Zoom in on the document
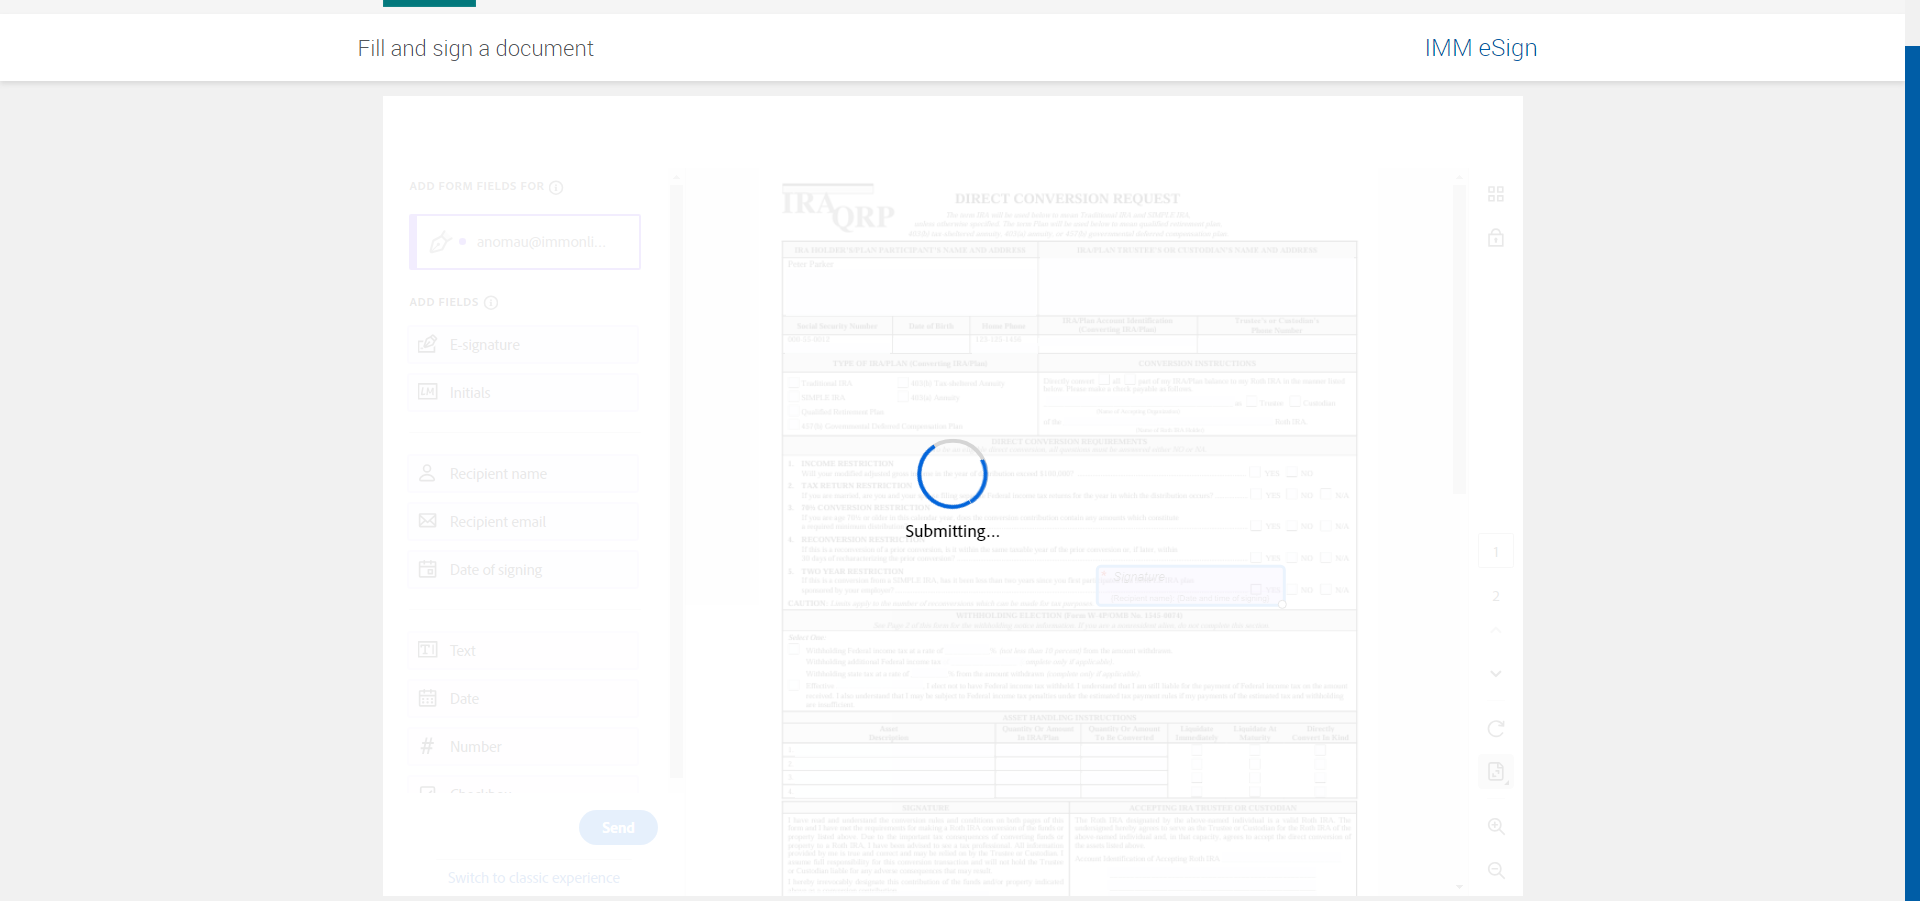 [x=1496, y=827]
